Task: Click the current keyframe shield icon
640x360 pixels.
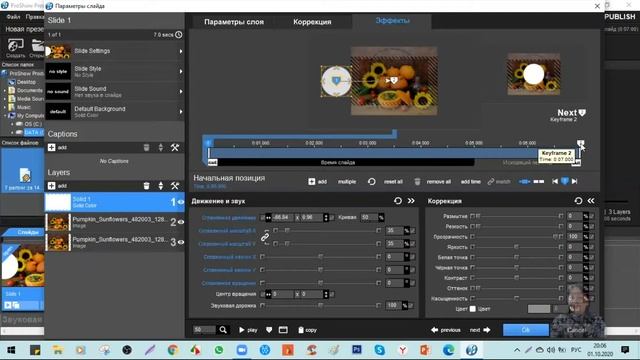Action: coord(564,181)
